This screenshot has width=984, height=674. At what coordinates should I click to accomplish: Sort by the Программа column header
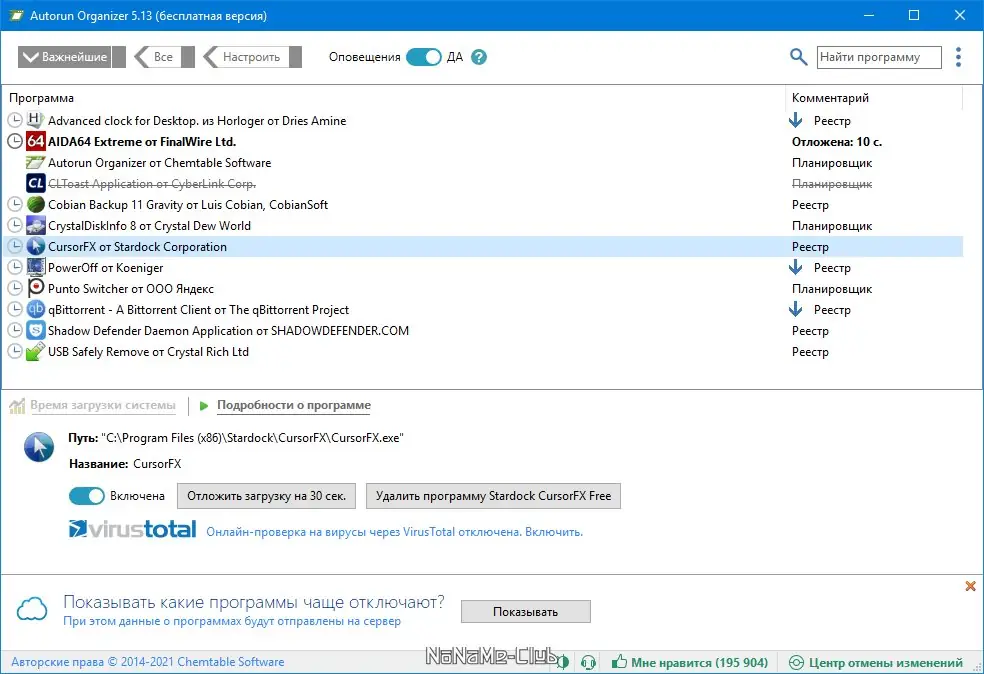[x=41, y=98]
